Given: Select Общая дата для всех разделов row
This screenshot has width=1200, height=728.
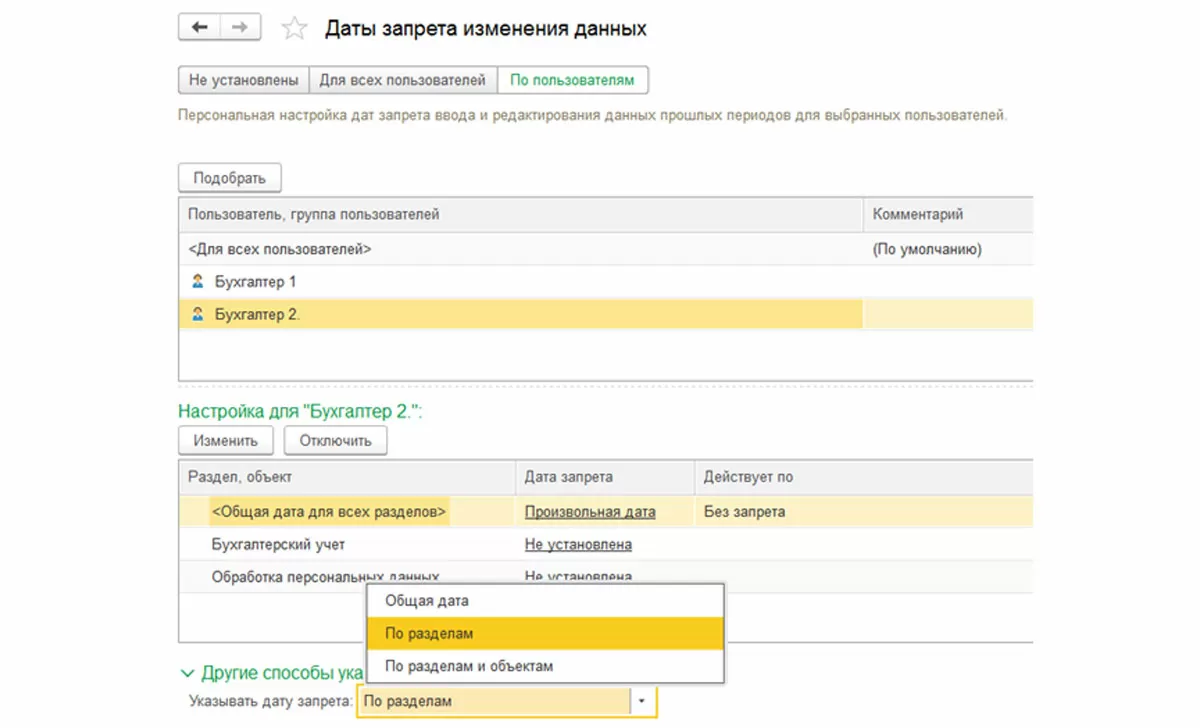Looking at the screenshot, I should pos(329,512).
